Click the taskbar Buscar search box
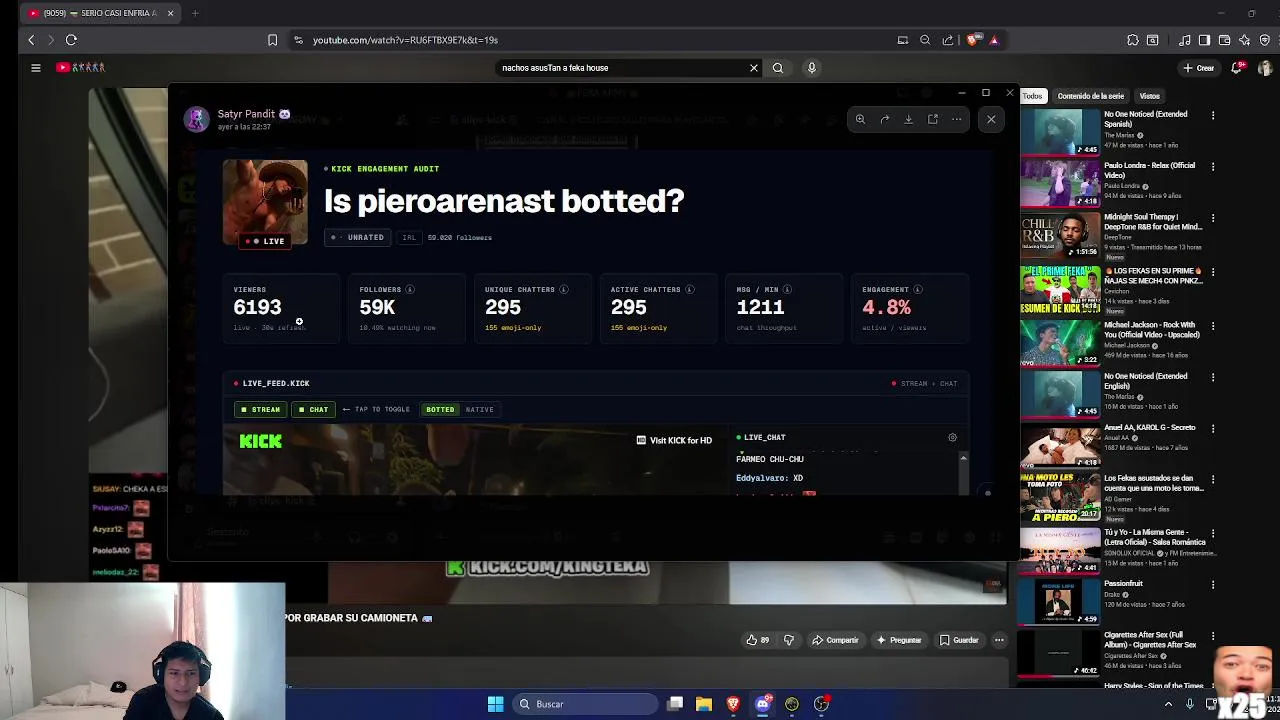This screenshot has width=1280, height=720. pyautogui.click(x=584, y=704)
